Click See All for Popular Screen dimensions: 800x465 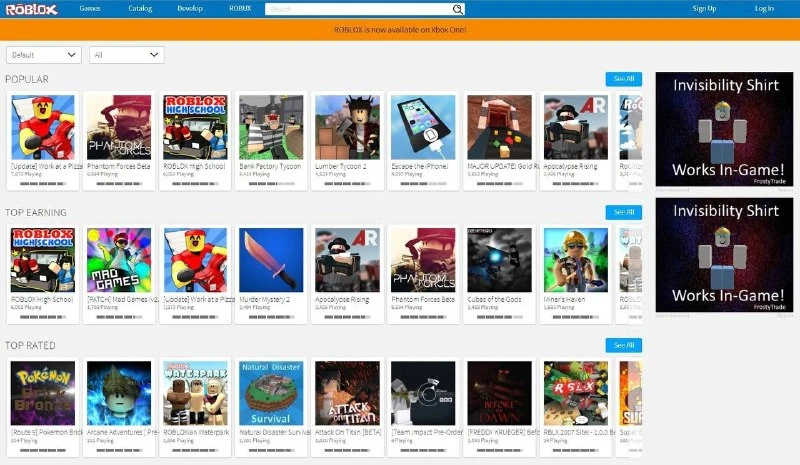(x=623, y=79)
